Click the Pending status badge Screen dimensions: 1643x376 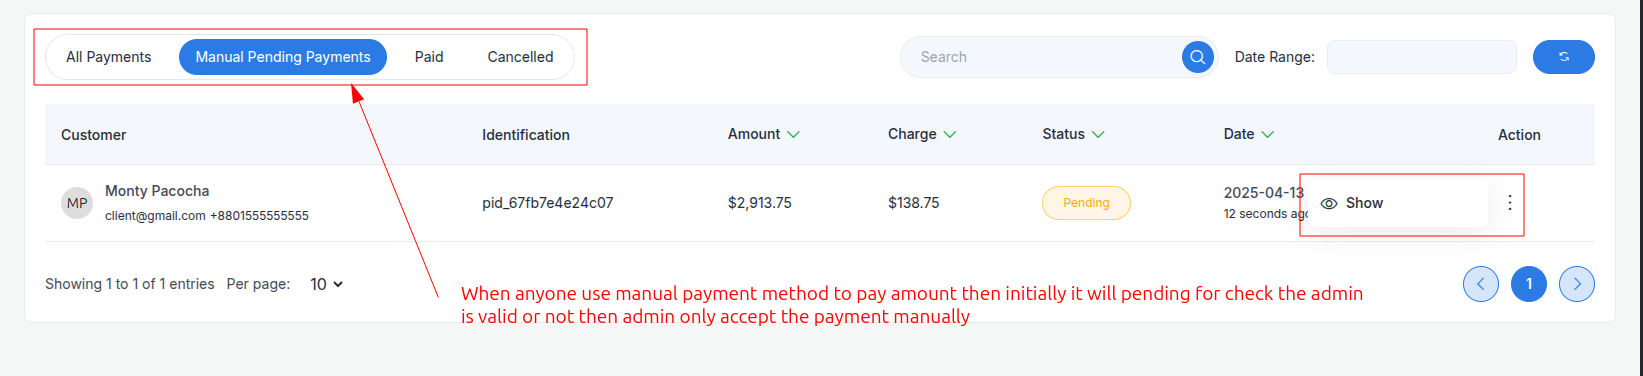click(1086, 203)
